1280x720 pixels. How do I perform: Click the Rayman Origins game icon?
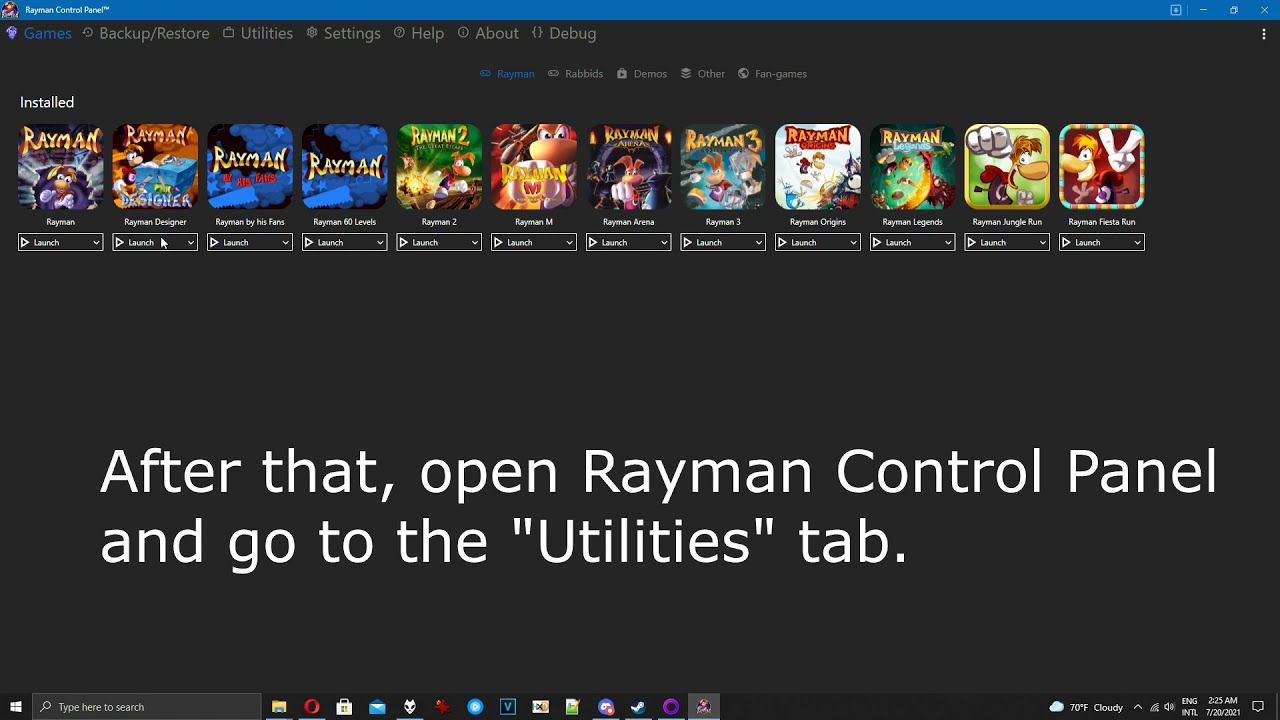click(x=818, y=167)
